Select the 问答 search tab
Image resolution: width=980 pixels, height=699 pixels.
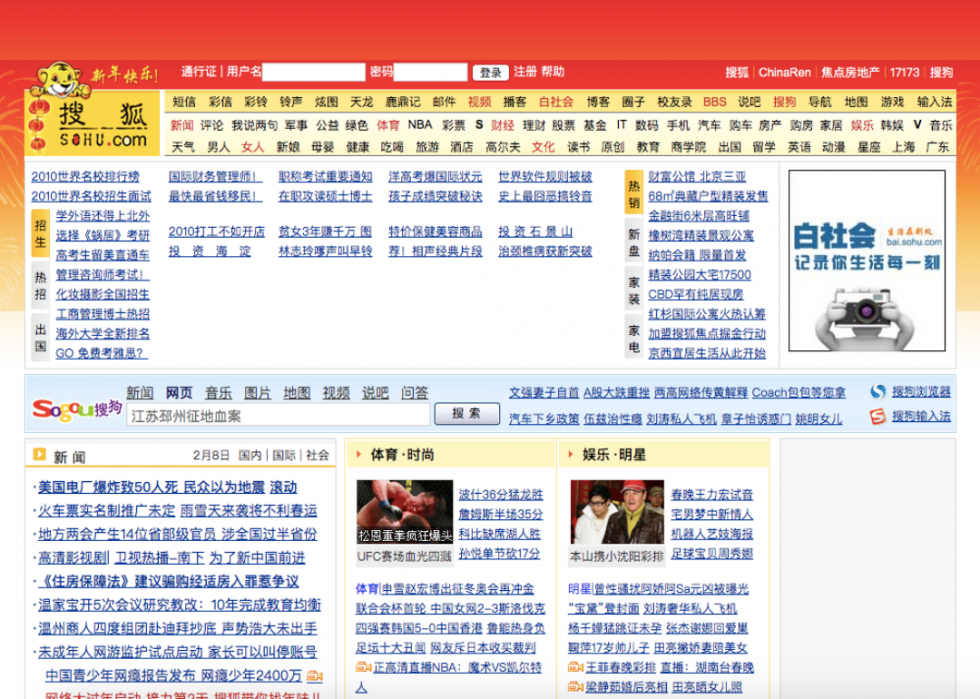415,393
